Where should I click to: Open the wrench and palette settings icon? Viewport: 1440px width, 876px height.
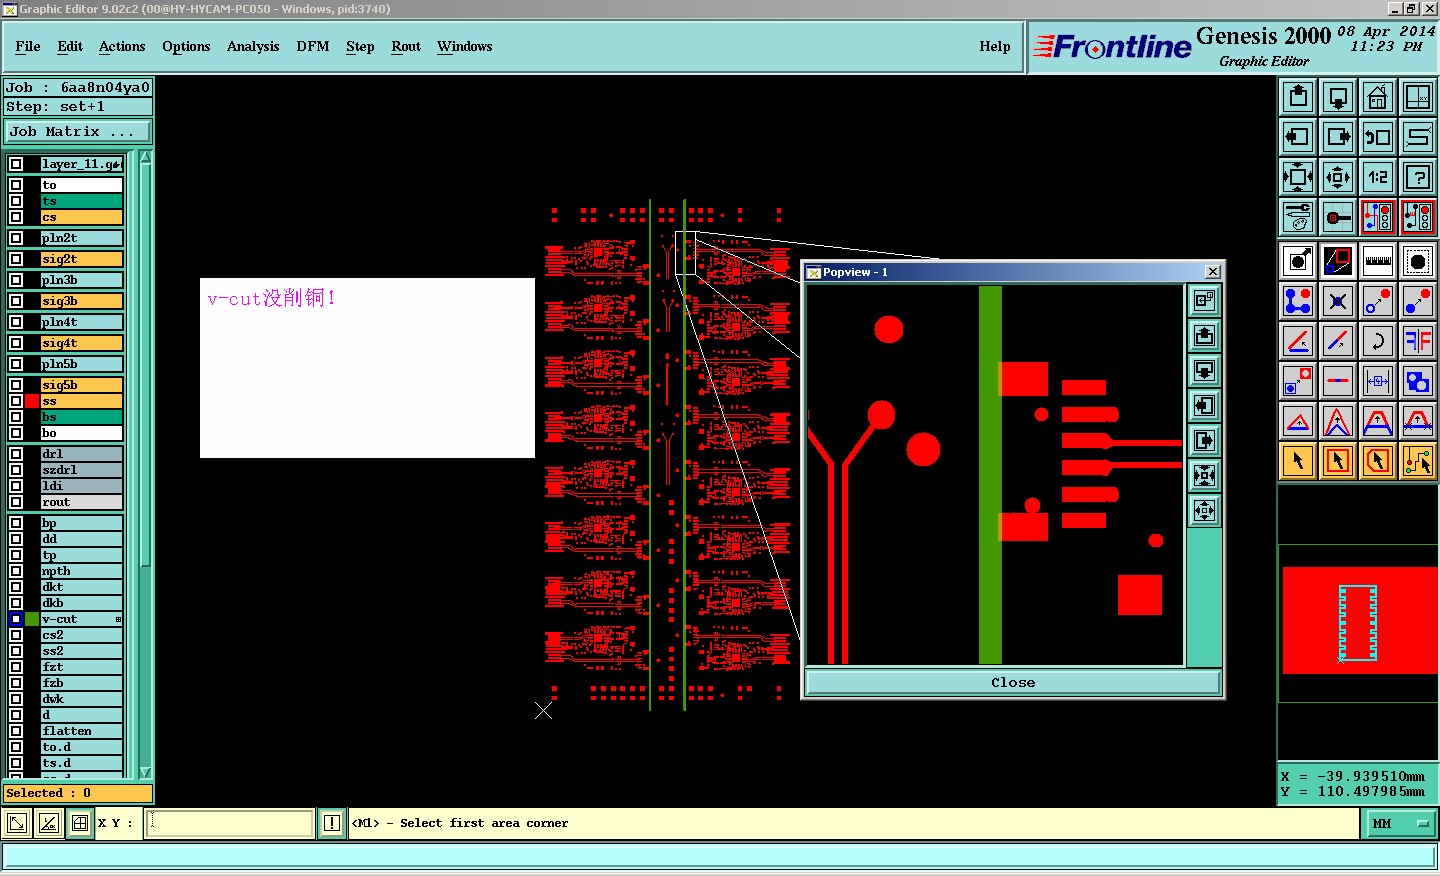1298,217
